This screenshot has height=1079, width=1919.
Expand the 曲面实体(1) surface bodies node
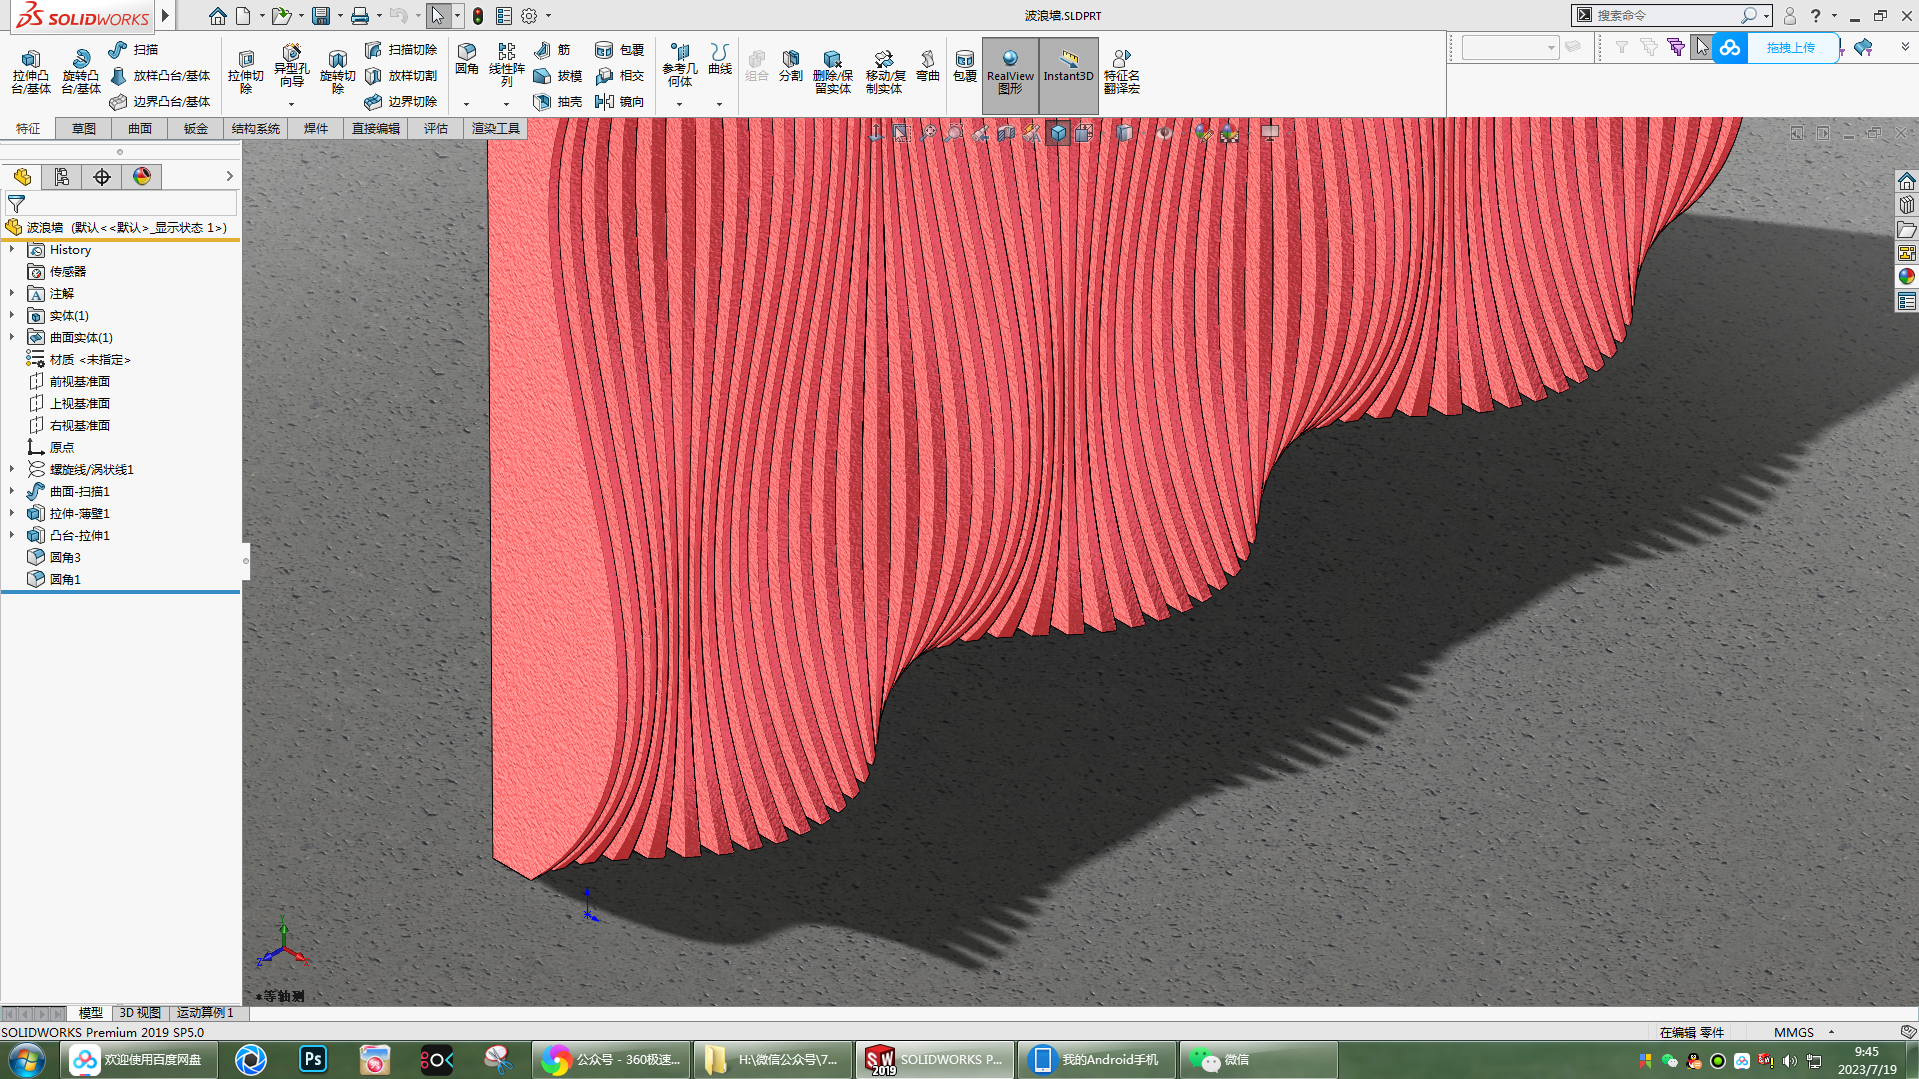[x=12, y=338]
